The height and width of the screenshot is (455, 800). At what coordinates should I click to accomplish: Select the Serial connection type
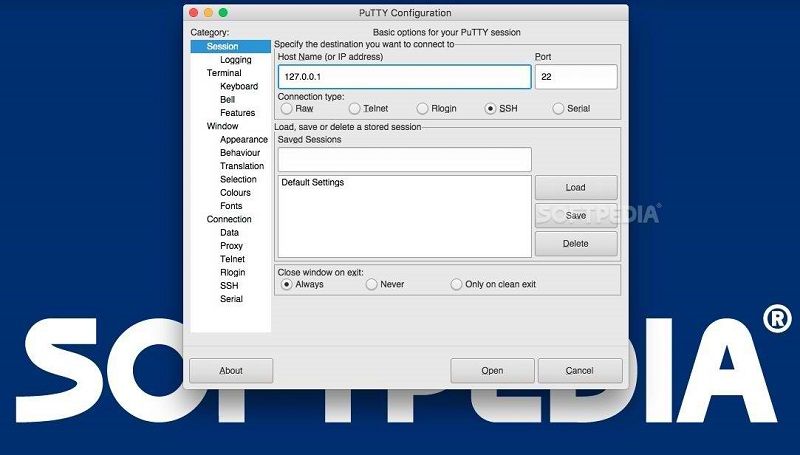coord(559,108)
